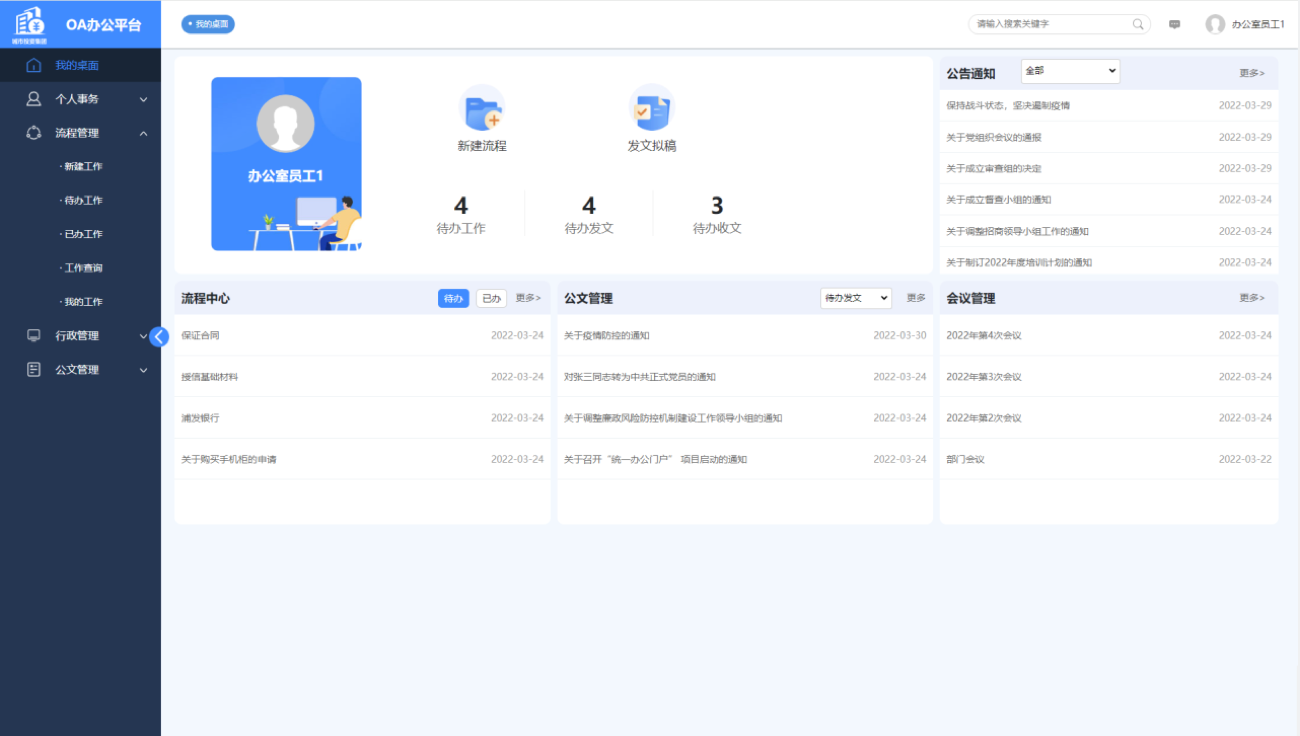Click the user avatar in top right

coord(1215,24)
